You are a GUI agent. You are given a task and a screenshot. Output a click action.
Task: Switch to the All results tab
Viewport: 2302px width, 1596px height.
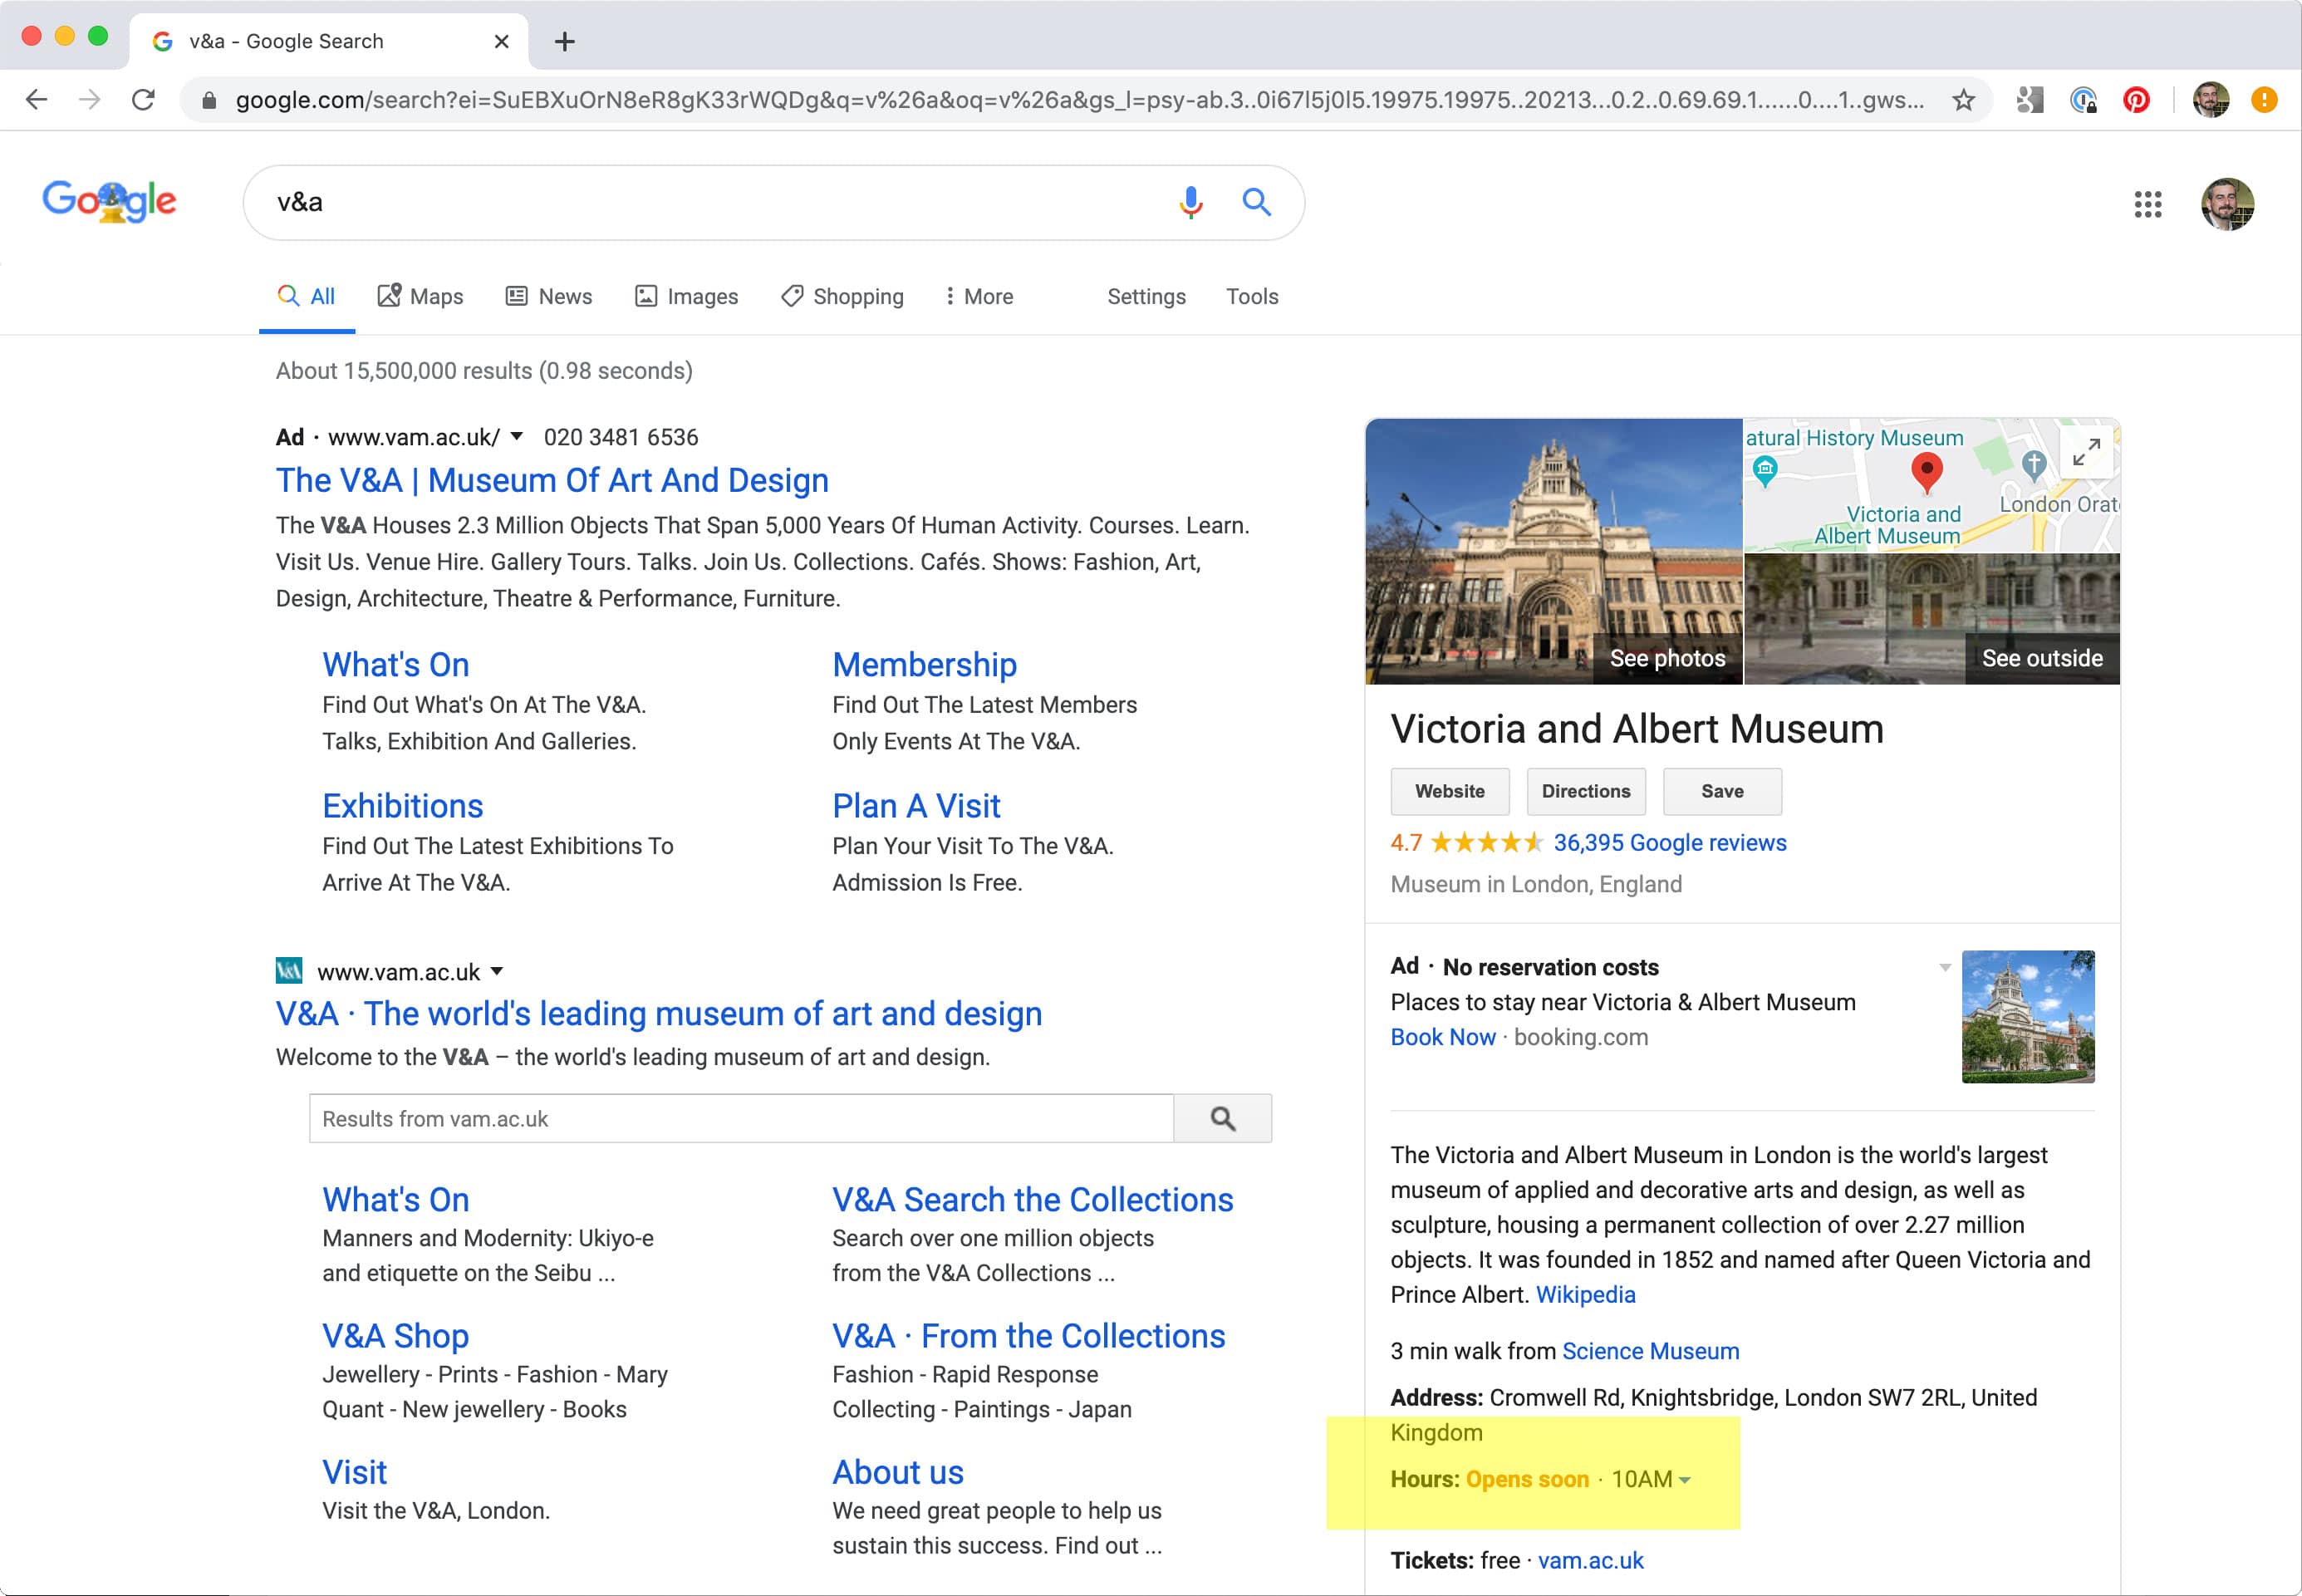pos(306,296)
